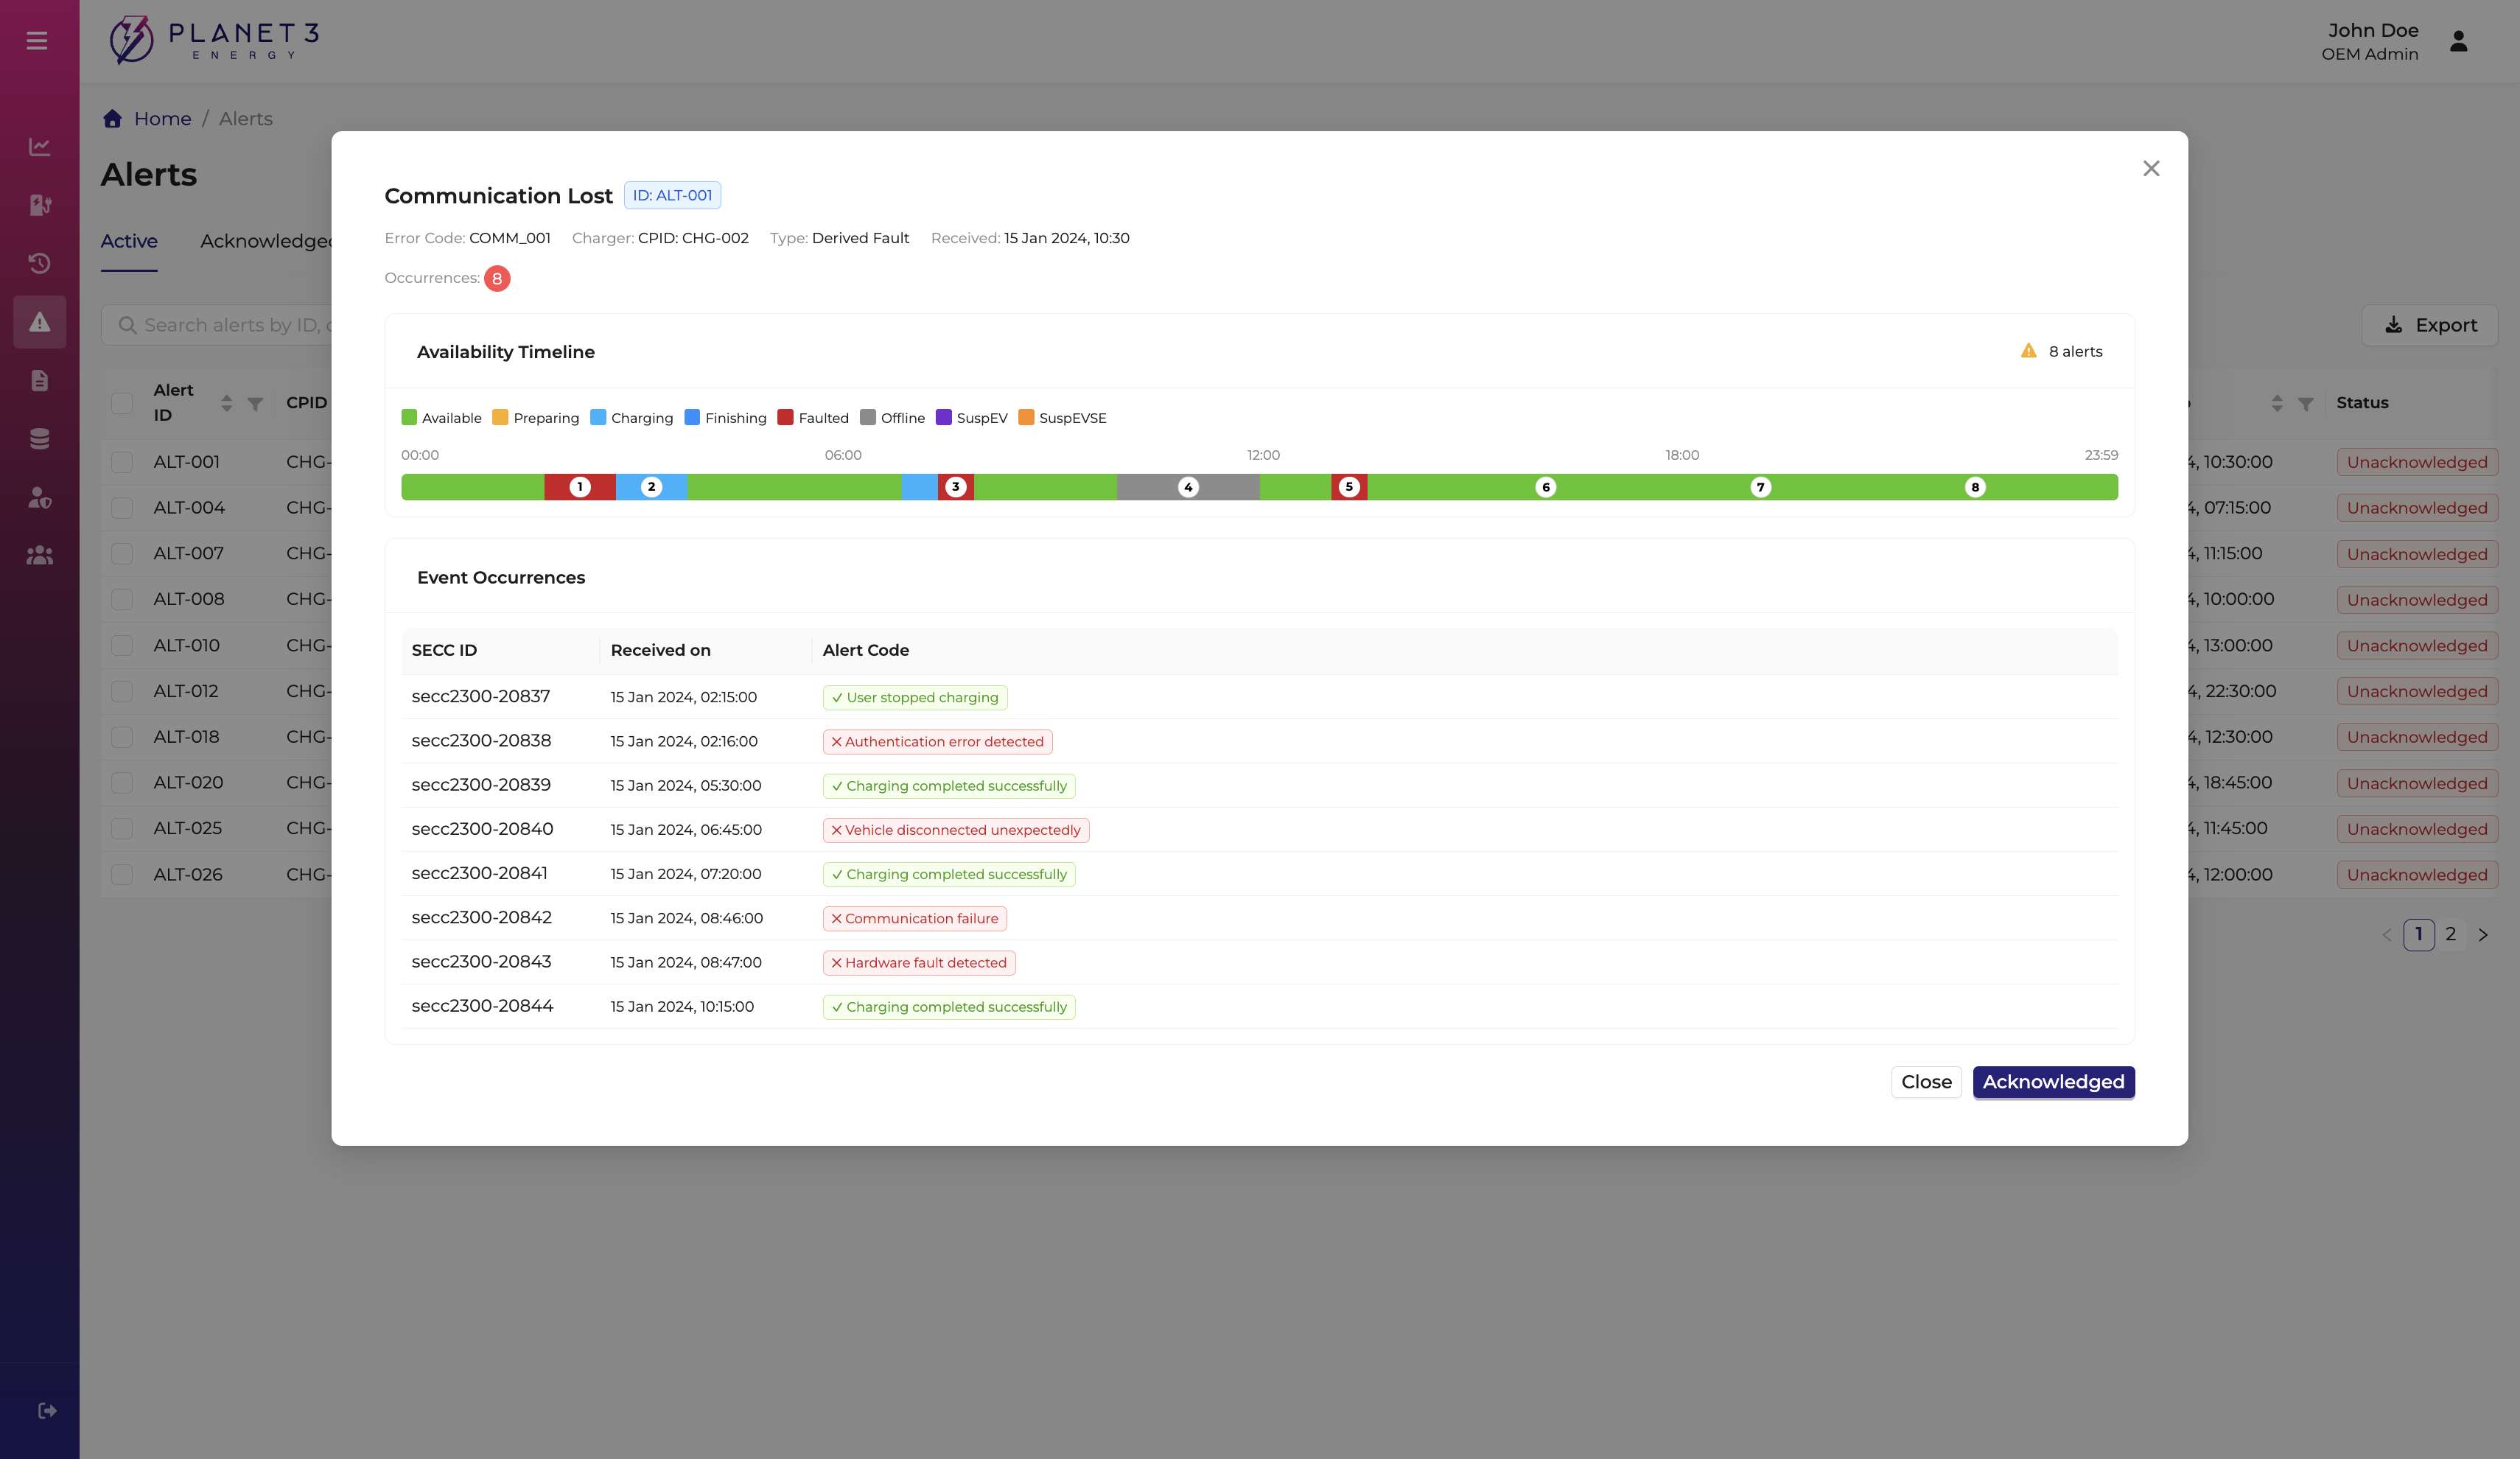Click the Occurrences count badge 8

[497, 278]
